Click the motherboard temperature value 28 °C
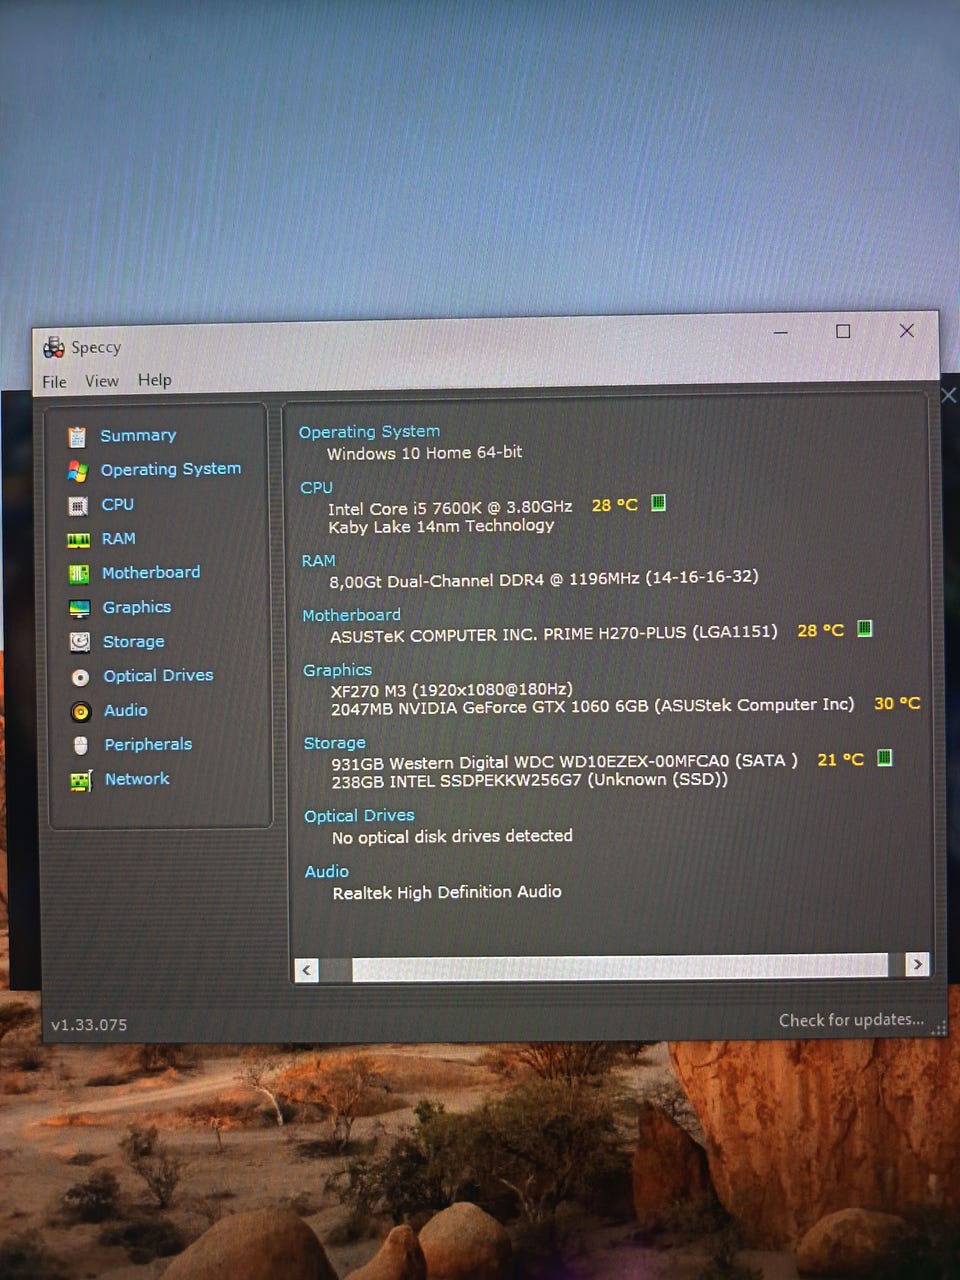This screenshot has height=1280, width=960. click(820, 631)
